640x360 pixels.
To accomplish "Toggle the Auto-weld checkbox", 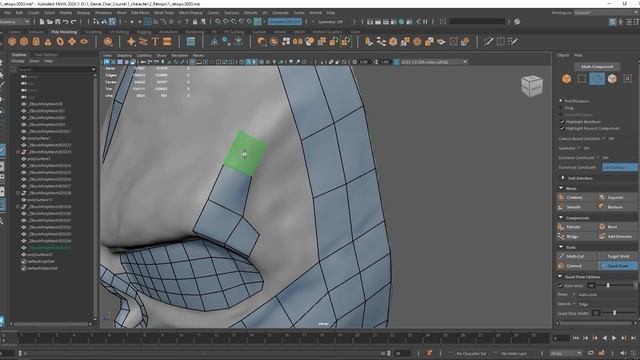I will [x=560, y=286].
